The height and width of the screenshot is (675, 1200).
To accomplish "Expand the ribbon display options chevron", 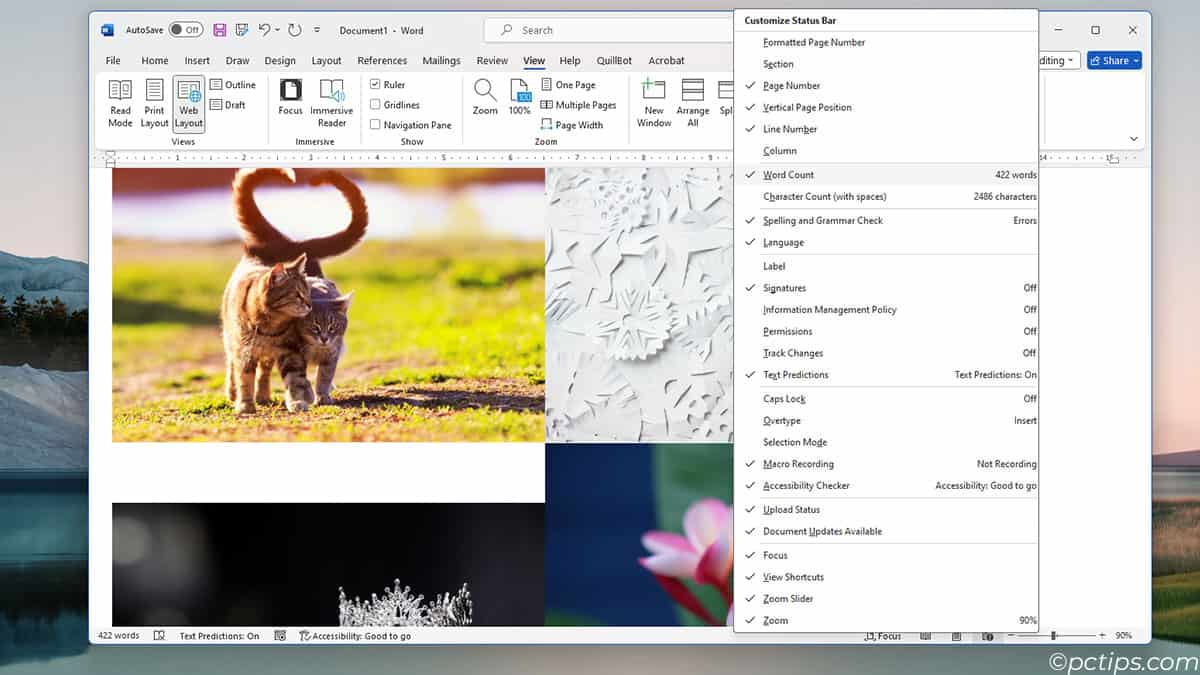I will tap(1133, 138).
